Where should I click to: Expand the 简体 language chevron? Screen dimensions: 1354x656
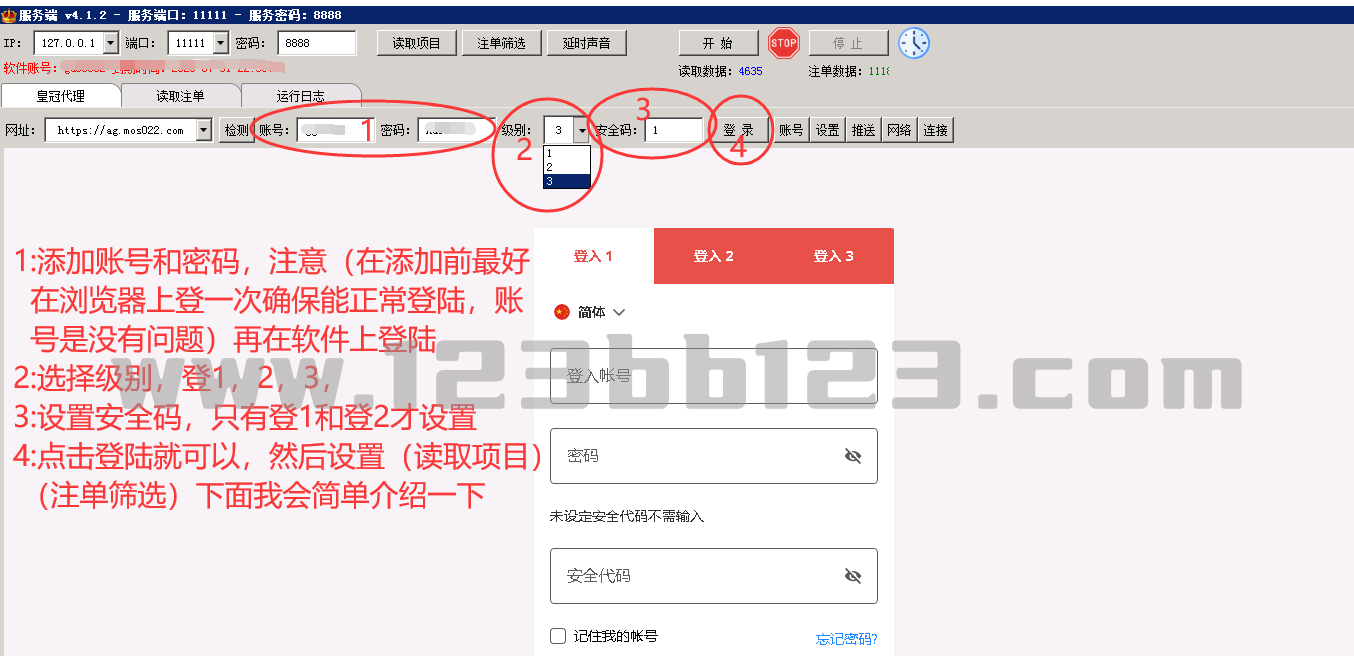(619, 312)
